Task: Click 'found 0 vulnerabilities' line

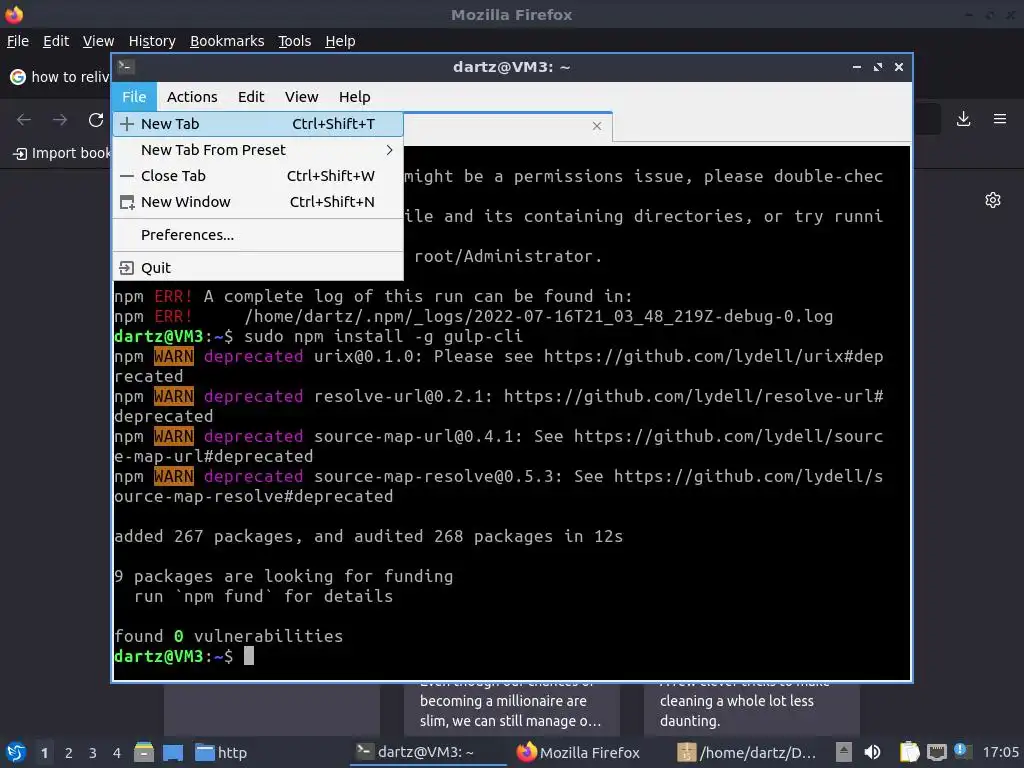Action: (x=229, y=636)
